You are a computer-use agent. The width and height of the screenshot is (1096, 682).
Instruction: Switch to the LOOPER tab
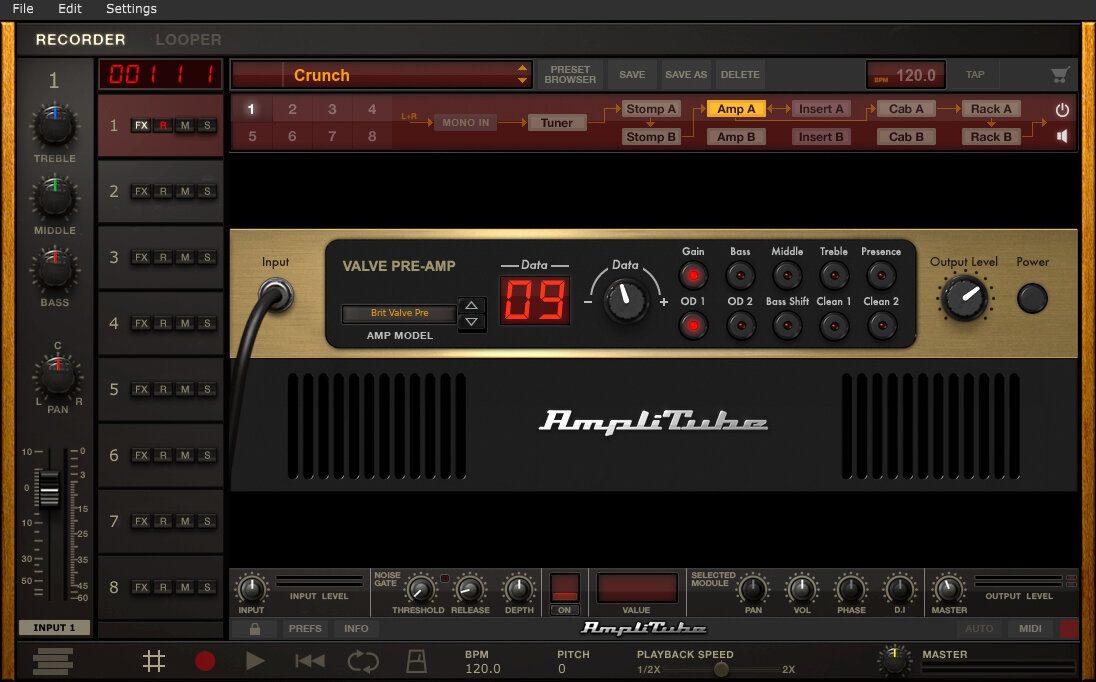coord(188,40)
